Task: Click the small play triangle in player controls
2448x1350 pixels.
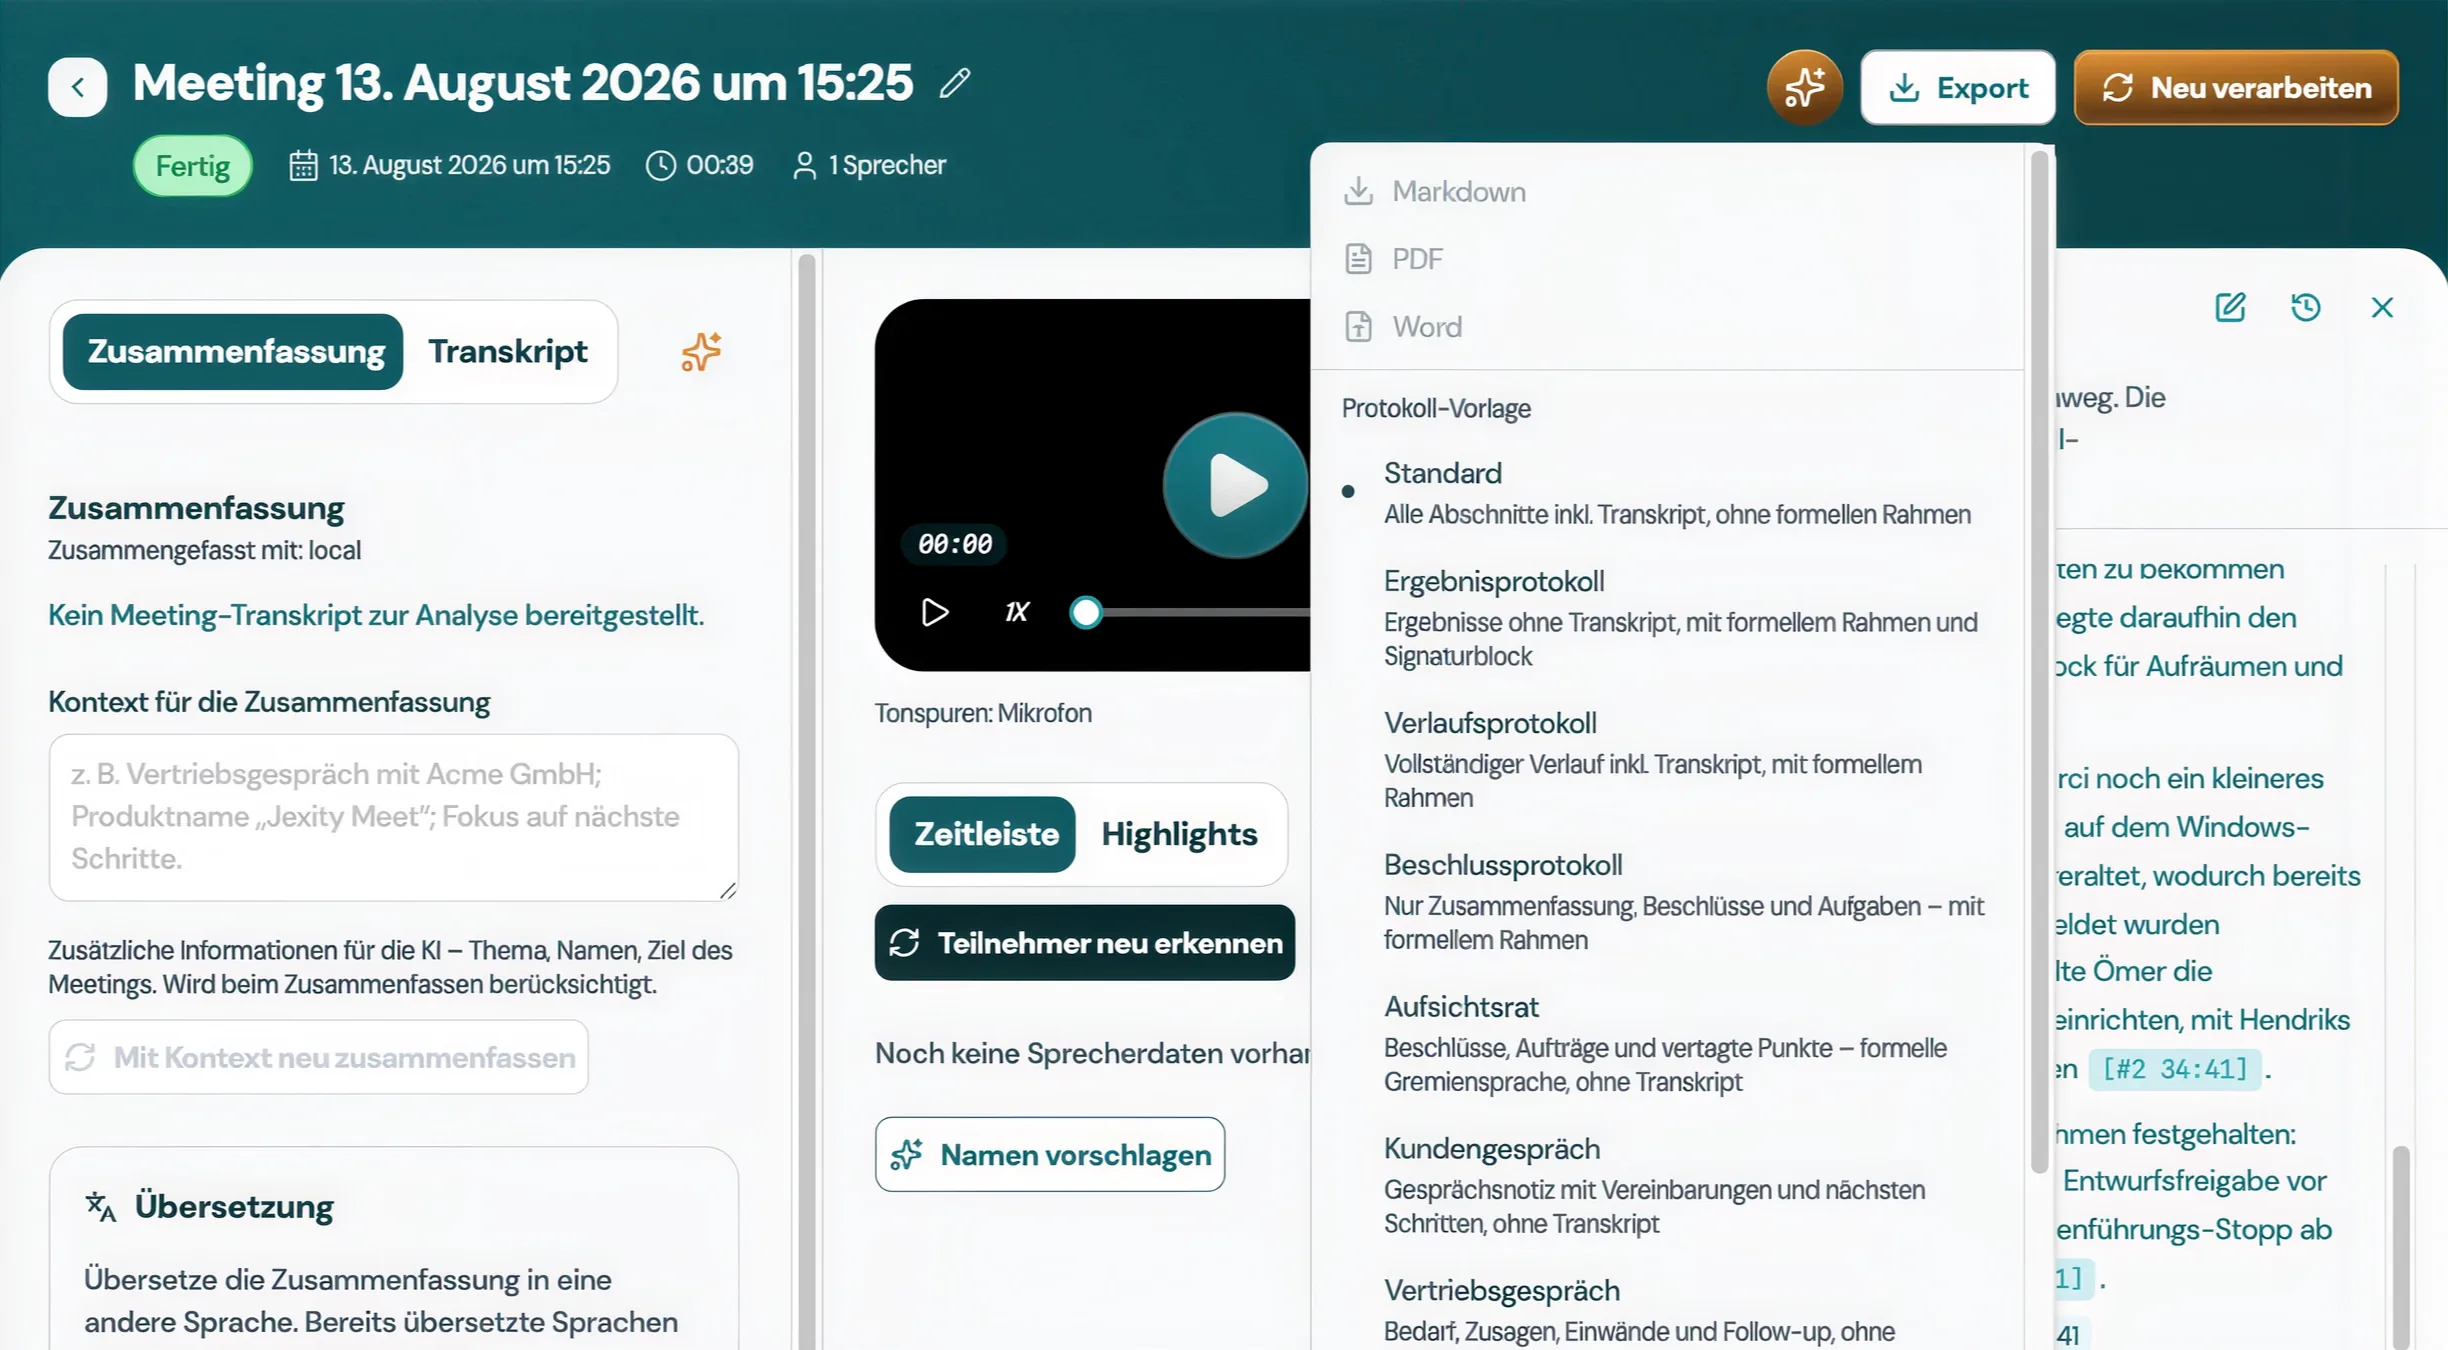Action: click(x=934, y=612)
